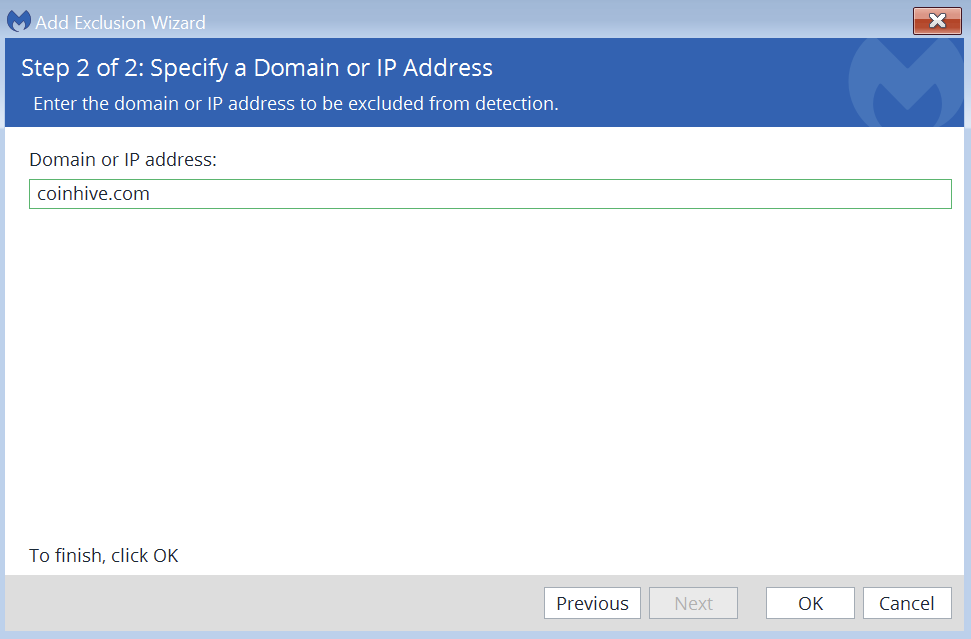Click the 'To finish, click OK' hint text

103,555
